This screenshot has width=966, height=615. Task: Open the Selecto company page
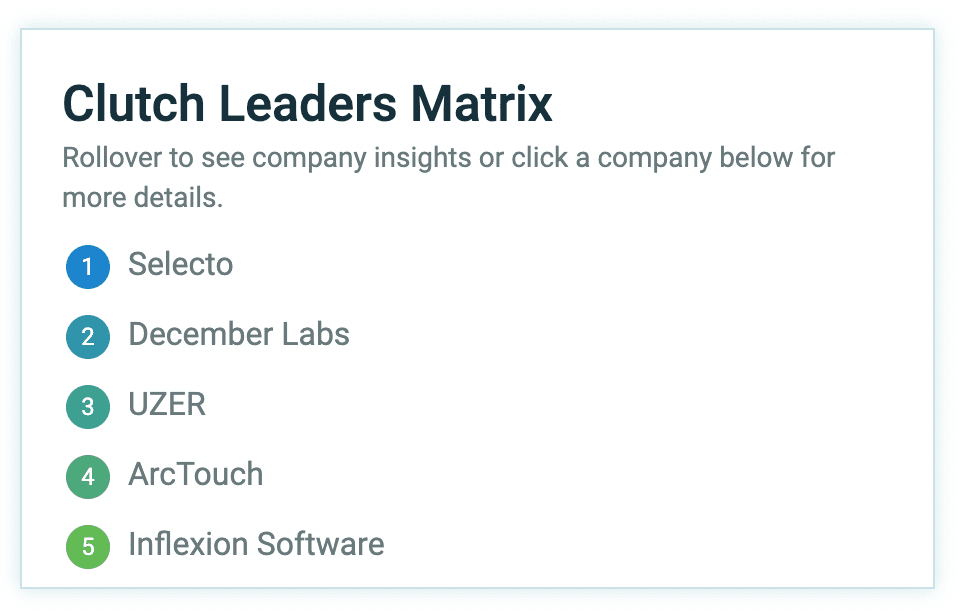click(180, 265)
